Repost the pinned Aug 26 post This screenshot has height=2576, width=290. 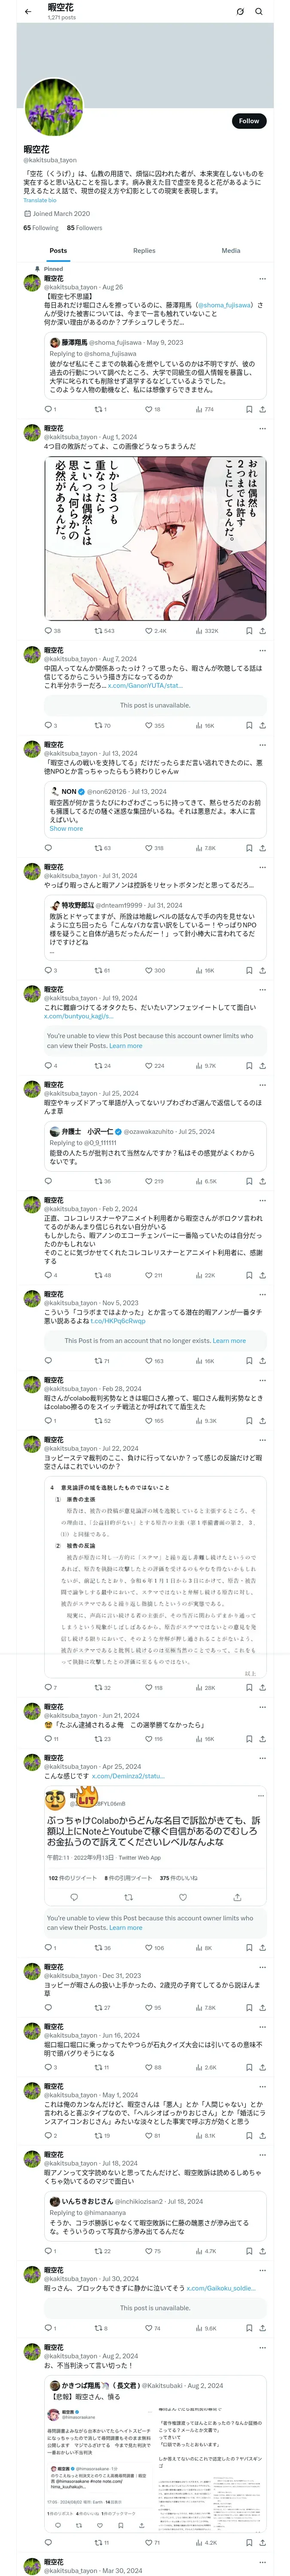point(98,409)
